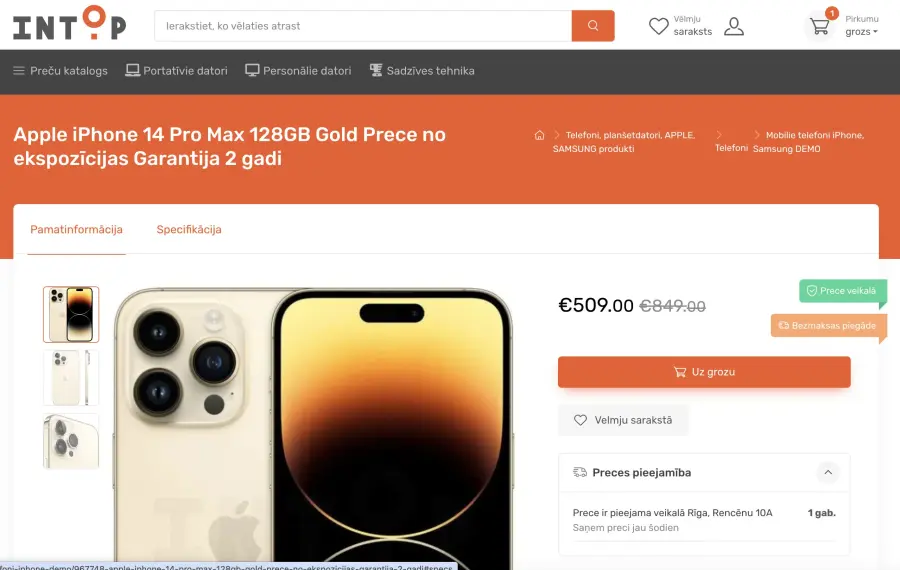Select the Pamatinformācija tab
Screen dimensions: 900x570
point(76,230)
